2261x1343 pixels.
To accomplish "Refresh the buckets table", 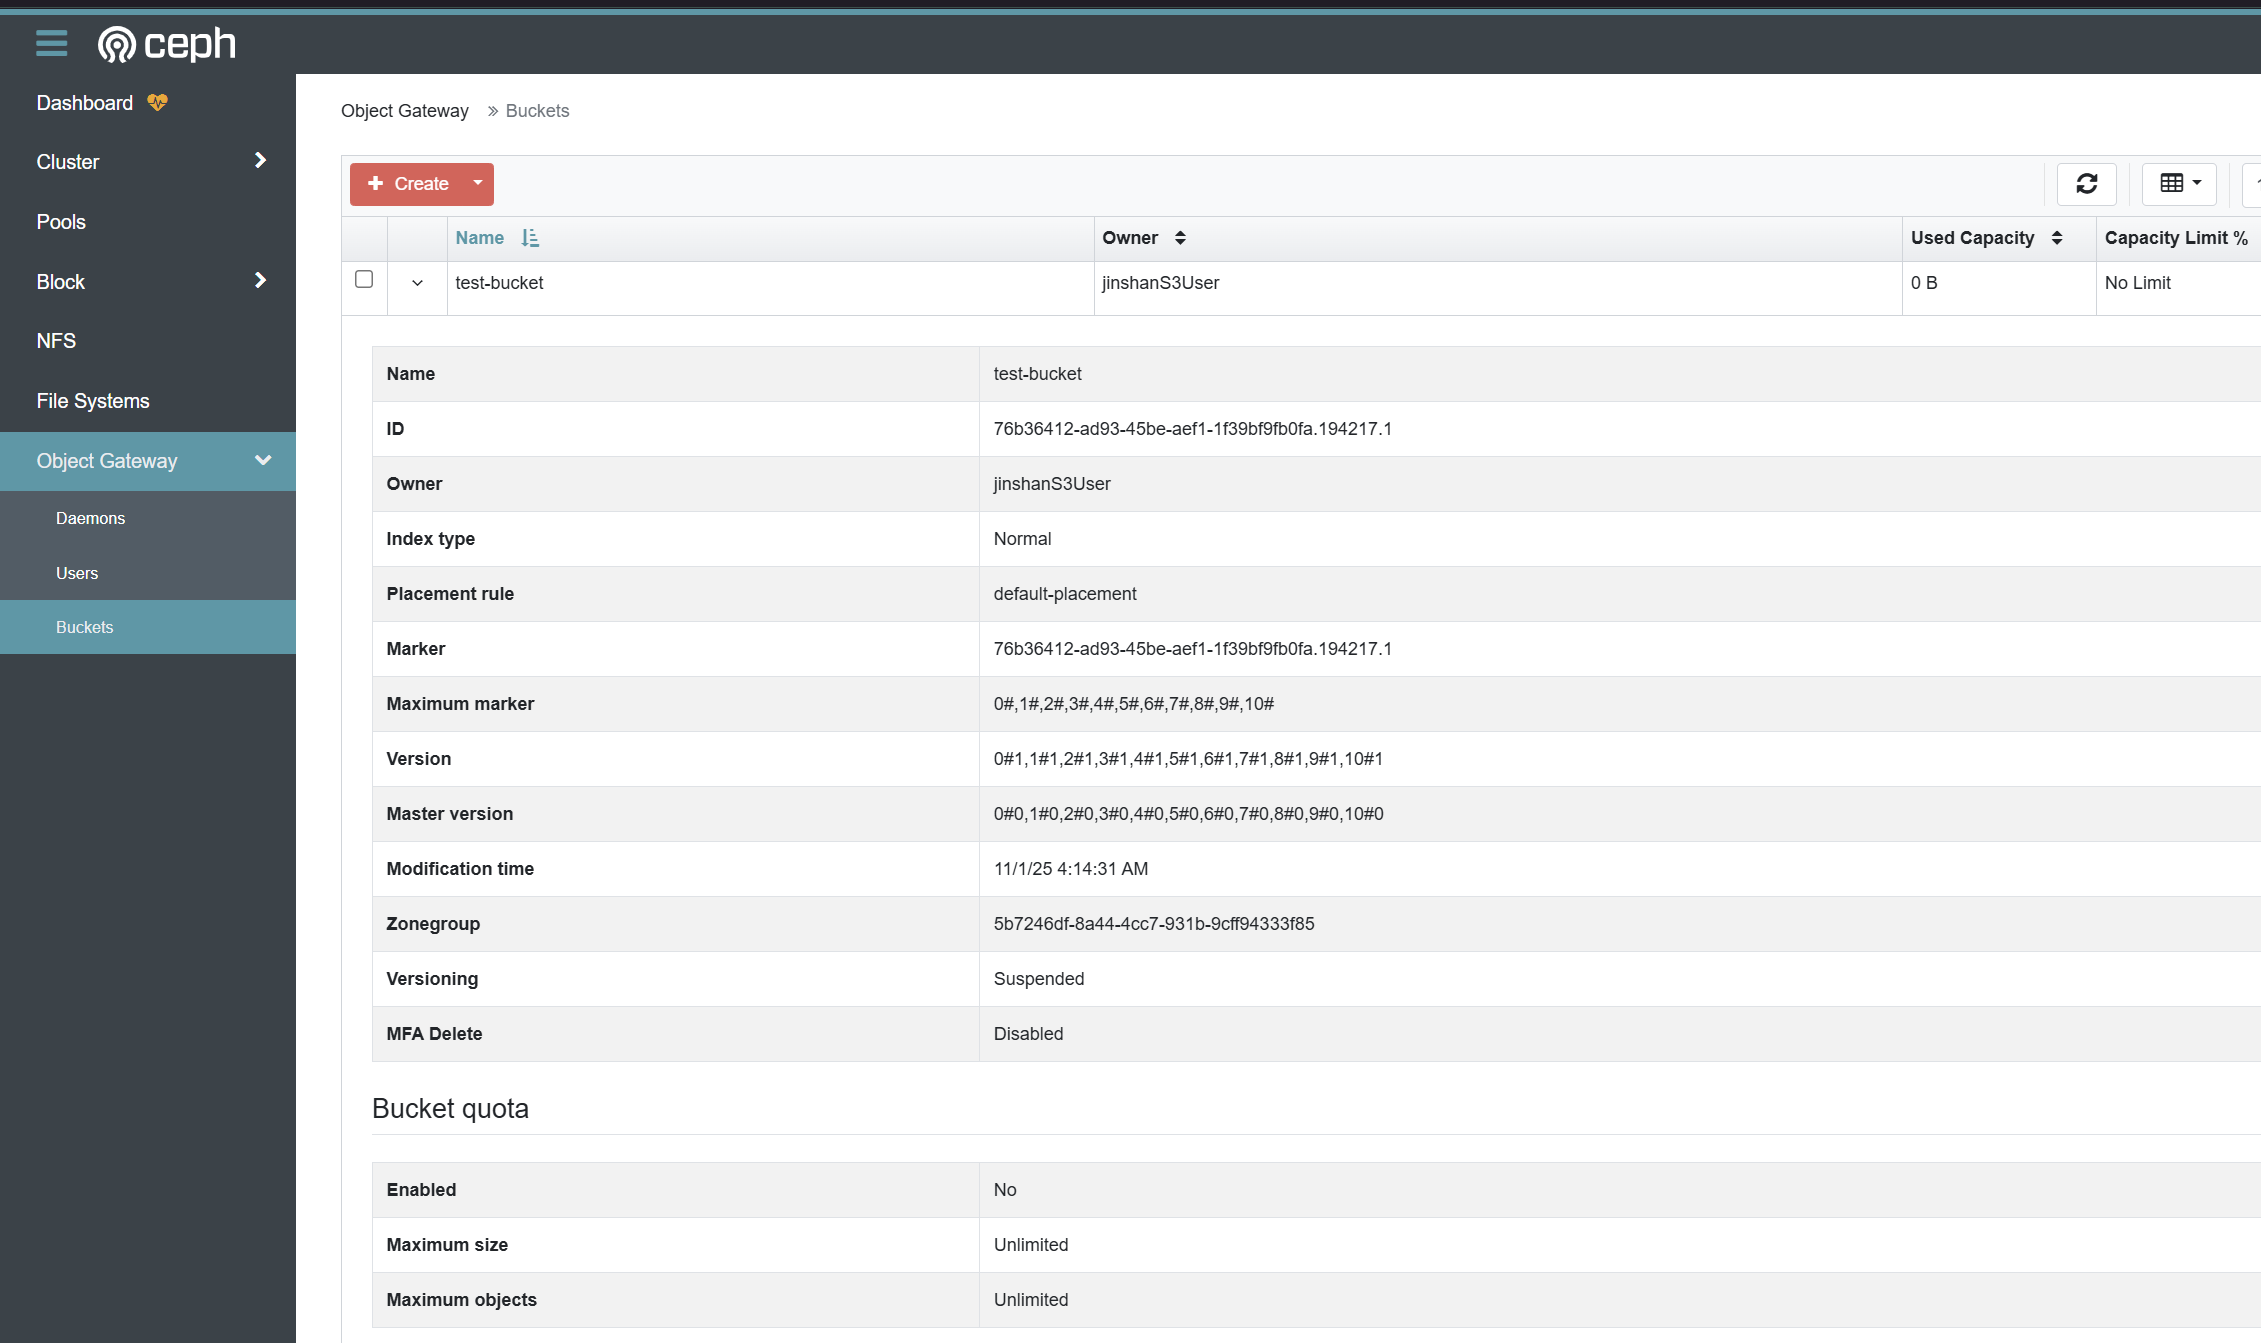I will pyautogui.click(x=2086, y=184).
